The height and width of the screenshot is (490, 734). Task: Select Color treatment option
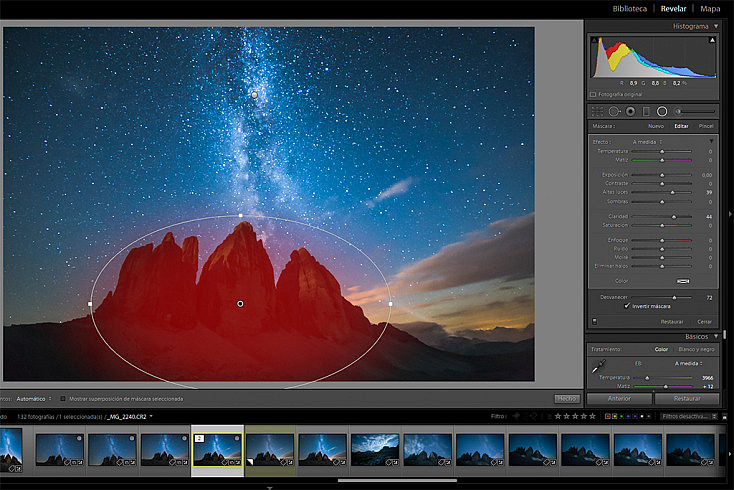click(661, 349)
